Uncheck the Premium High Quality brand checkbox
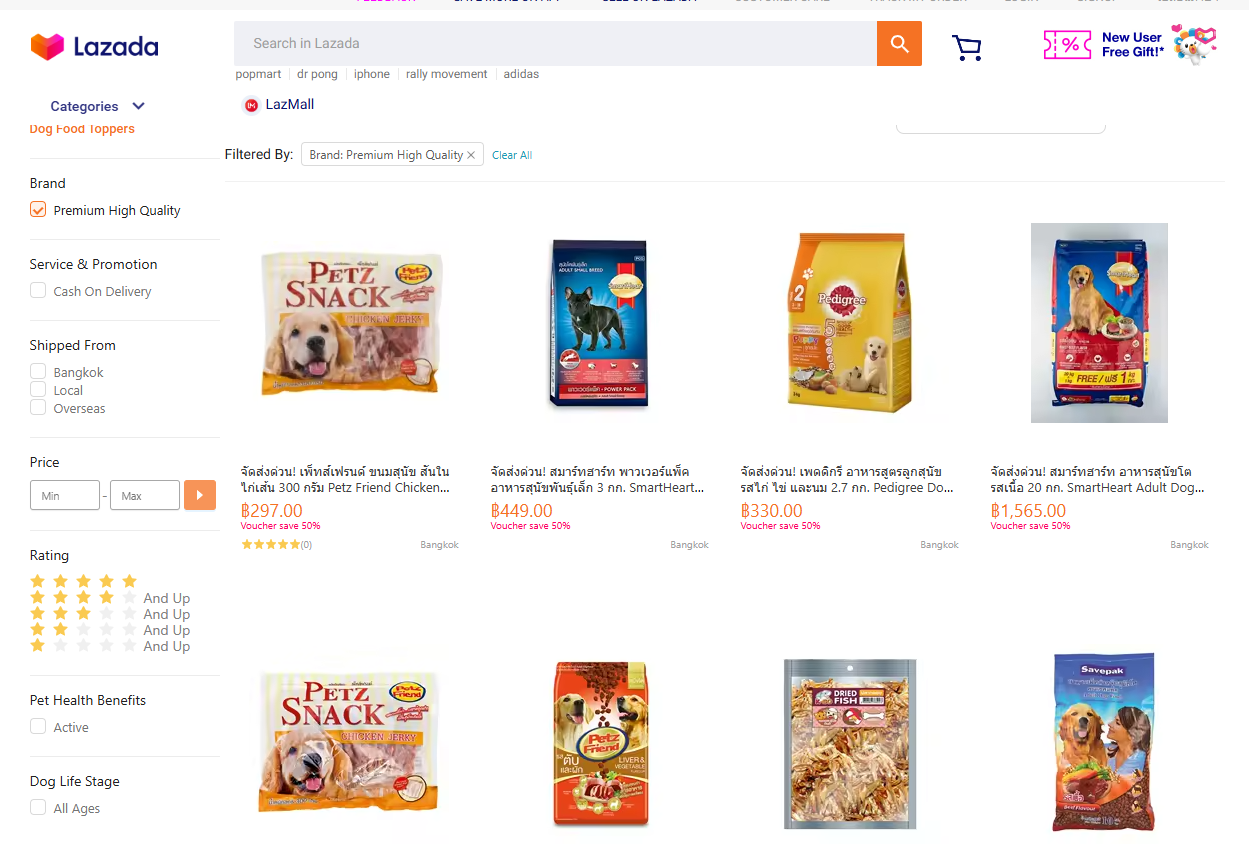Screen dimensions: 1249x862 pyautogui.click(x=38, y=210)
